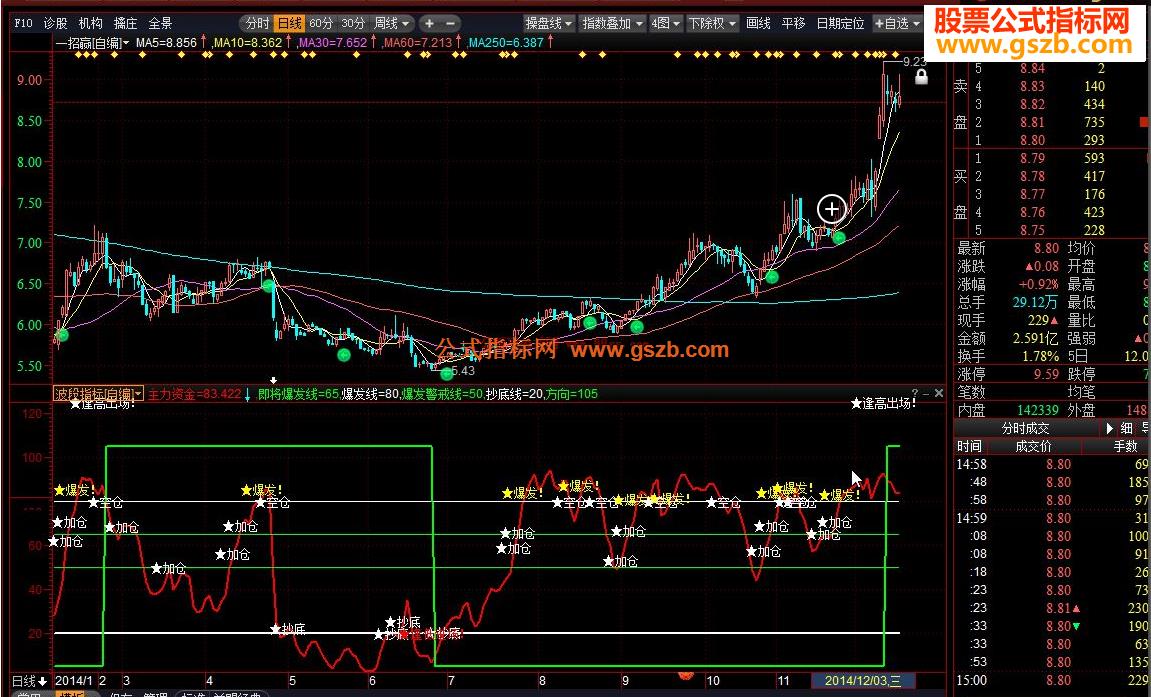Click the help question mark on indicator panel
Viewport: 1151px width, 697px height.
914,393
